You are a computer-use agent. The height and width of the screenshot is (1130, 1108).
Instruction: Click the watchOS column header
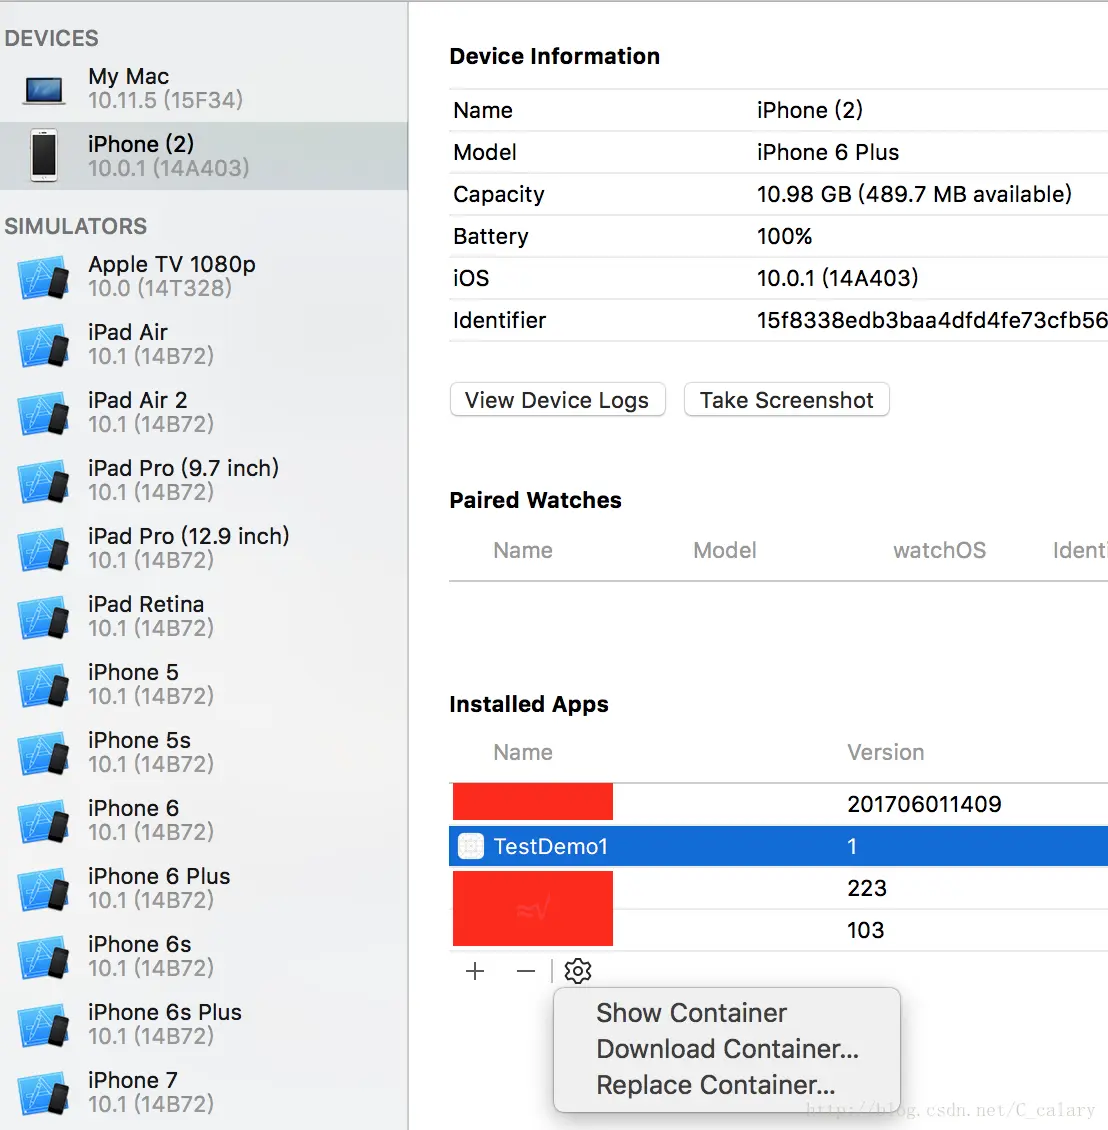click(x=939, y=551)
